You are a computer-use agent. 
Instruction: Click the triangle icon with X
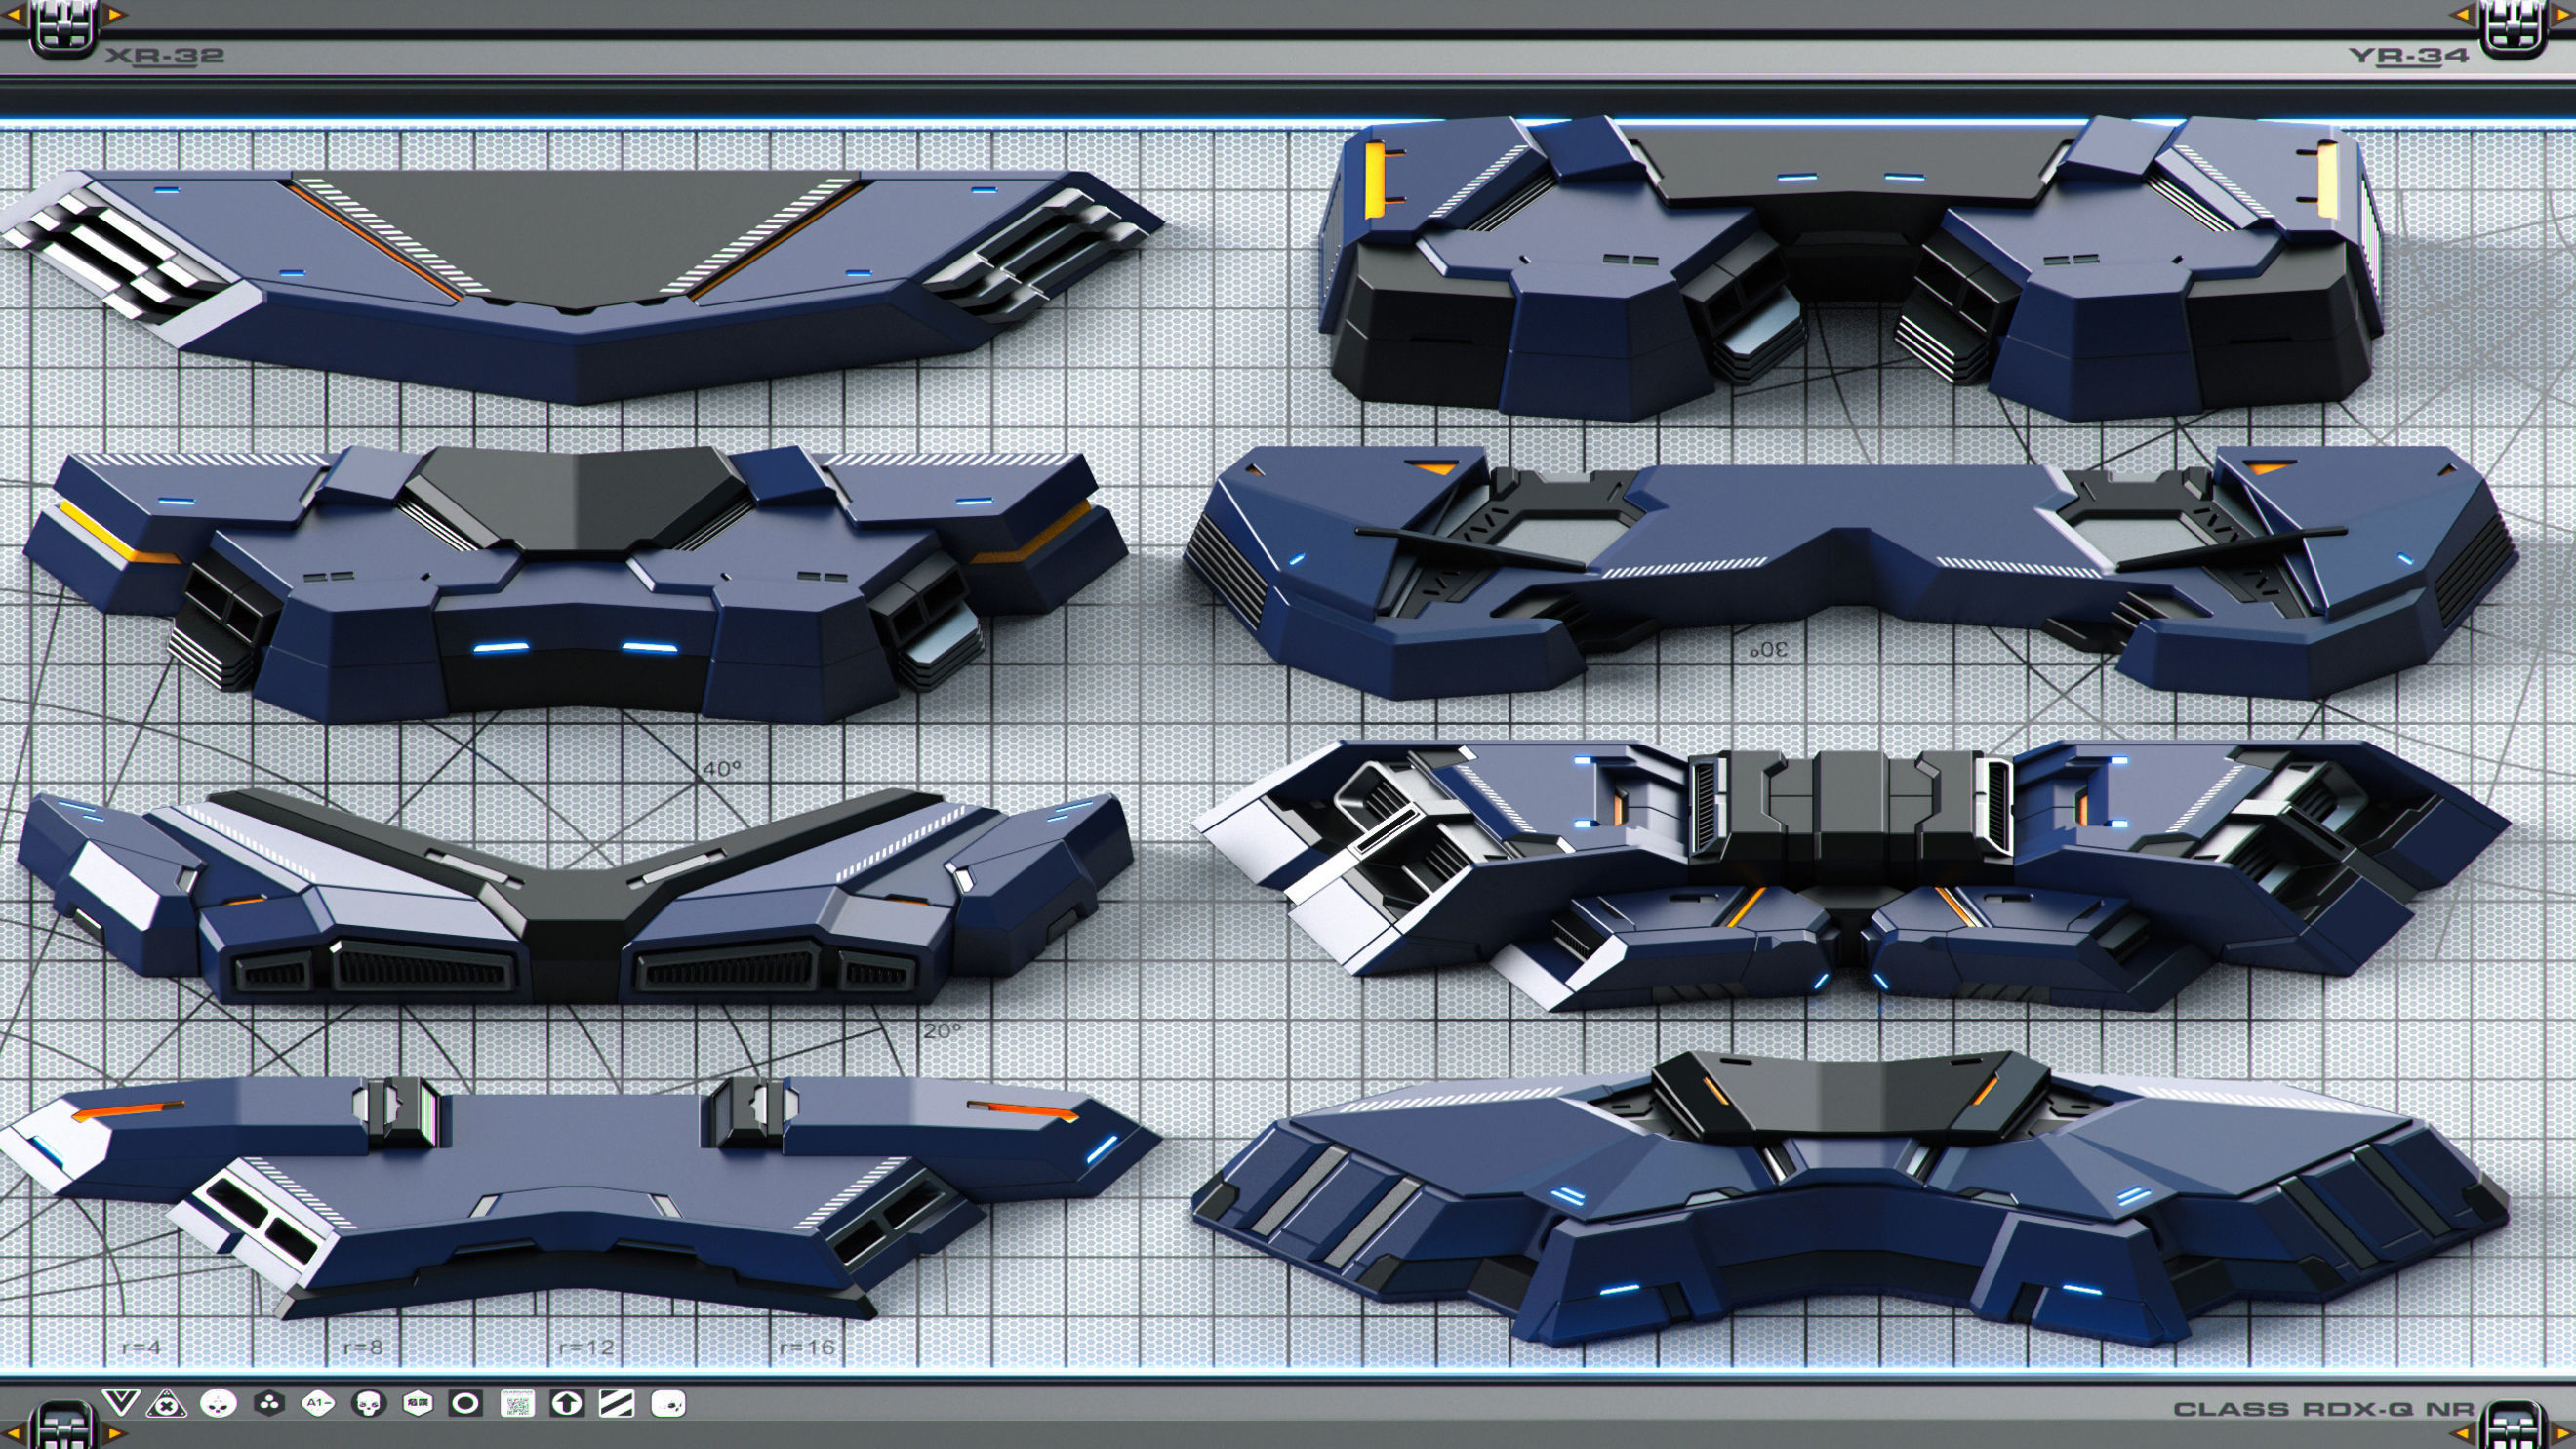point(166,1404)
